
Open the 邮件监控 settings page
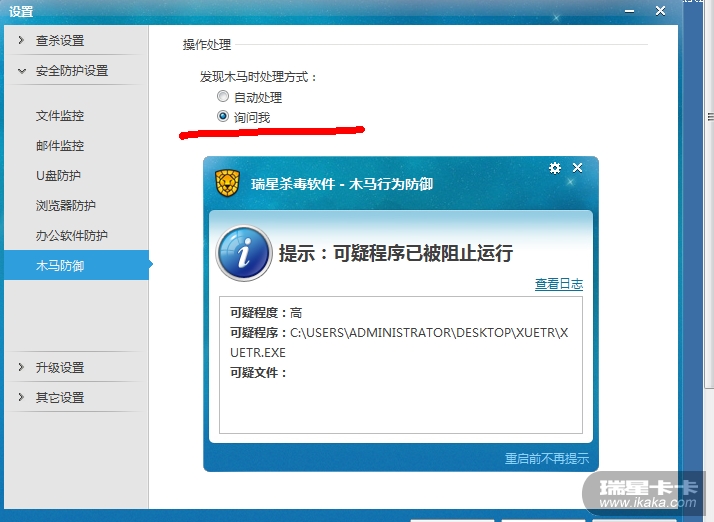coord(60,146)
